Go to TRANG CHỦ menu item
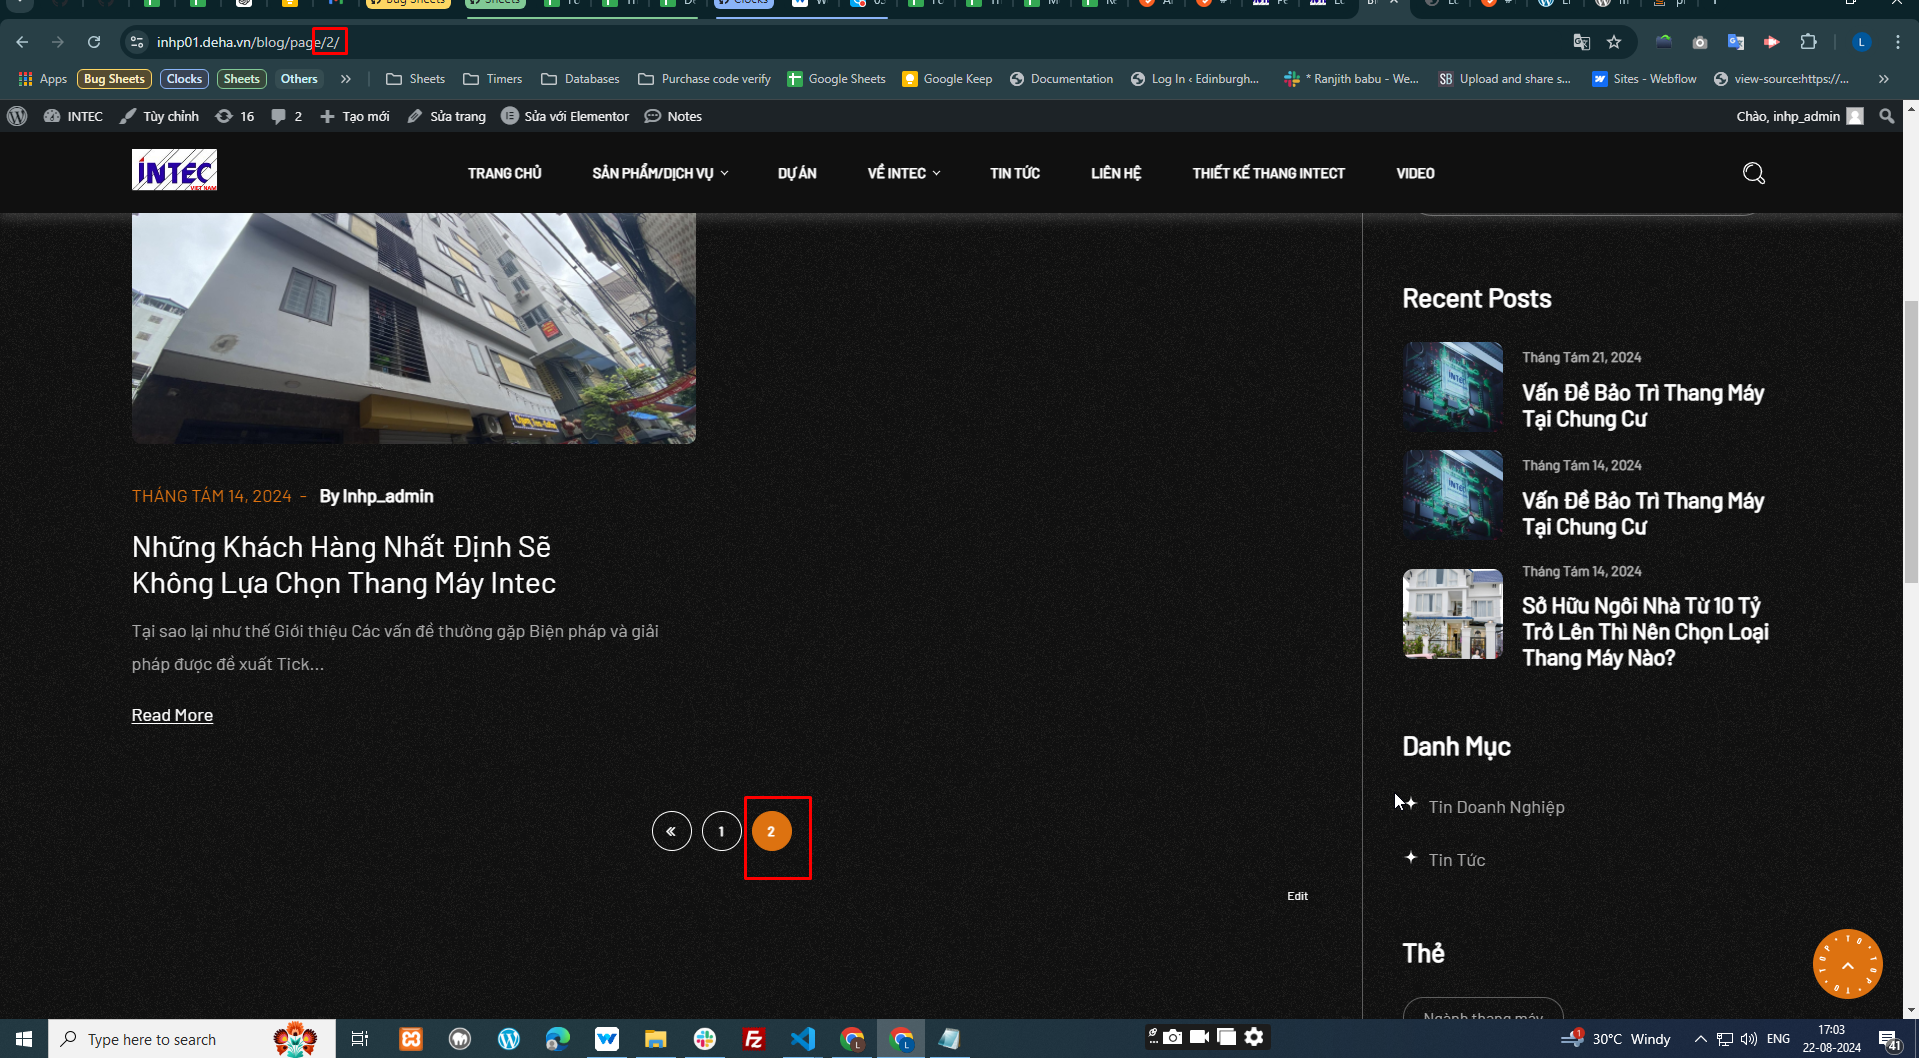This screenshot has height=1058, width=1919. coord(505,173)
